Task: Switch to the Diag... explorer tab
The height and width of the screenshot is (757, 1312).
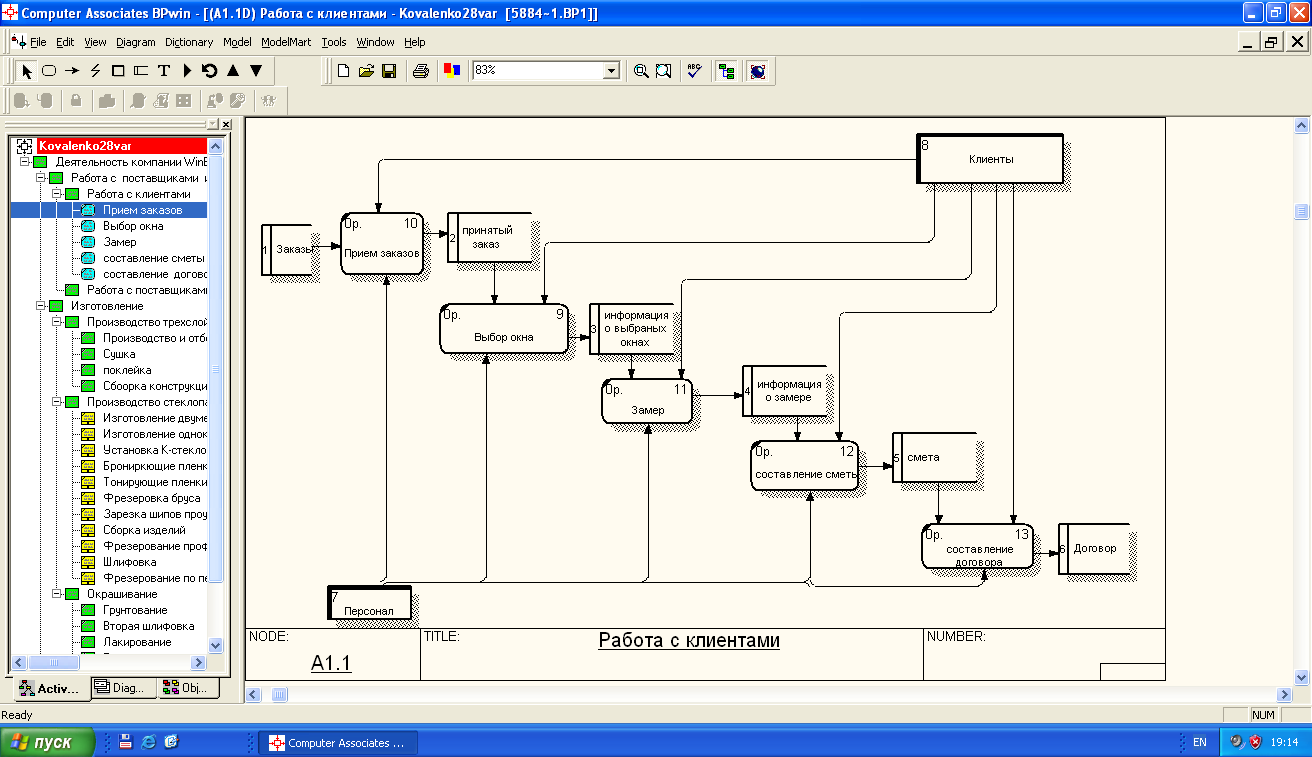Action: [x=124, y=687]
